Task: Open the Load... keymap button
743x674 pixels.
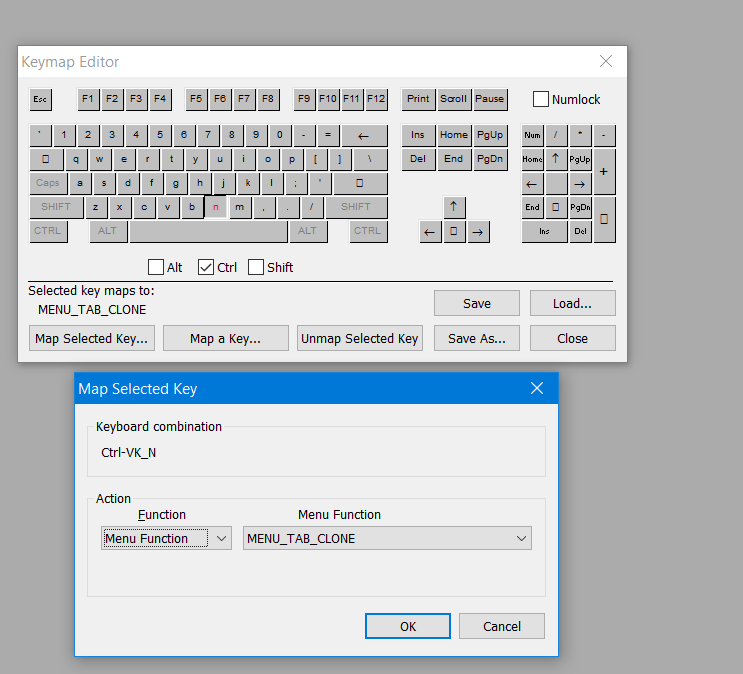Action: point(572,303)
